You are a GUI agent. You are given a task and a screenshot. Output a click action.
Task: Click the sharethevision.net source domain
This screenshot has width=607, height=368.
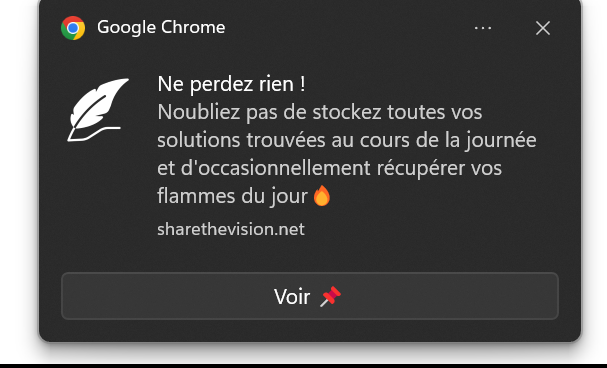pos(231,229)
